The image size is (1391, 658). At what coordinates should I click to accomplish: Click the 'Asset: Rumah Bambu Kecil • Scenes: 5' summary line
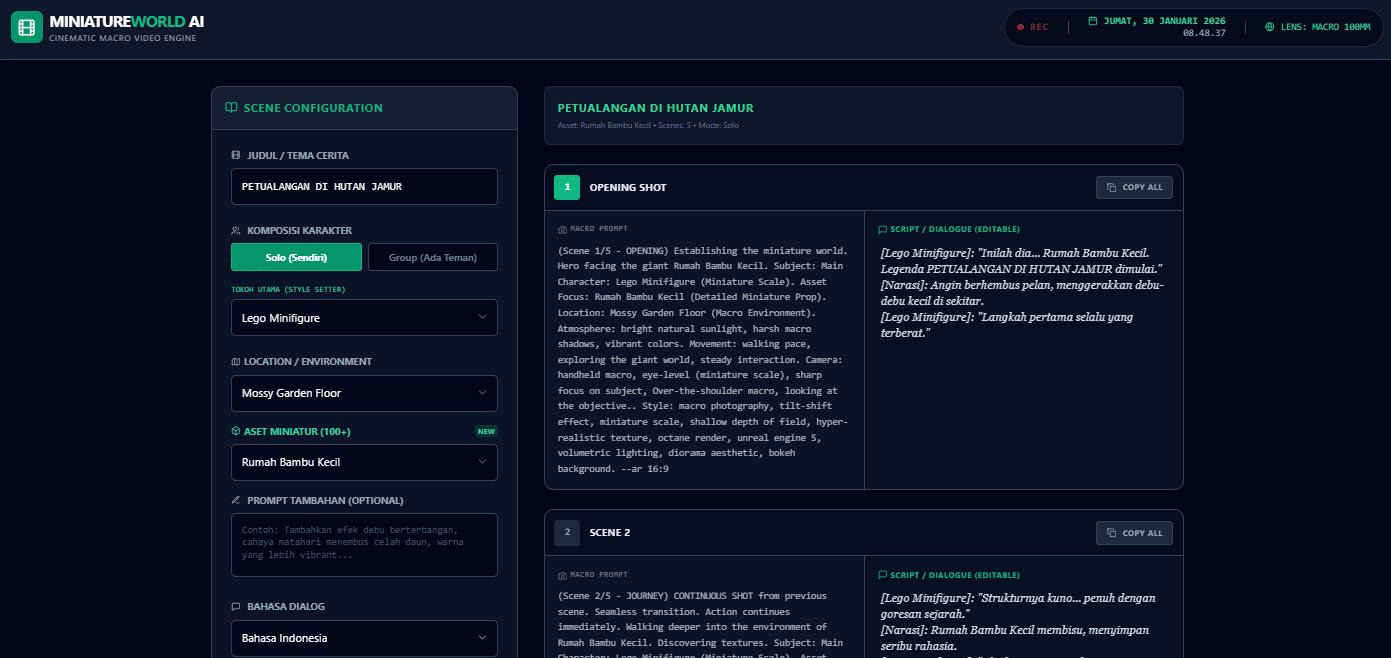tap(648, 125)
